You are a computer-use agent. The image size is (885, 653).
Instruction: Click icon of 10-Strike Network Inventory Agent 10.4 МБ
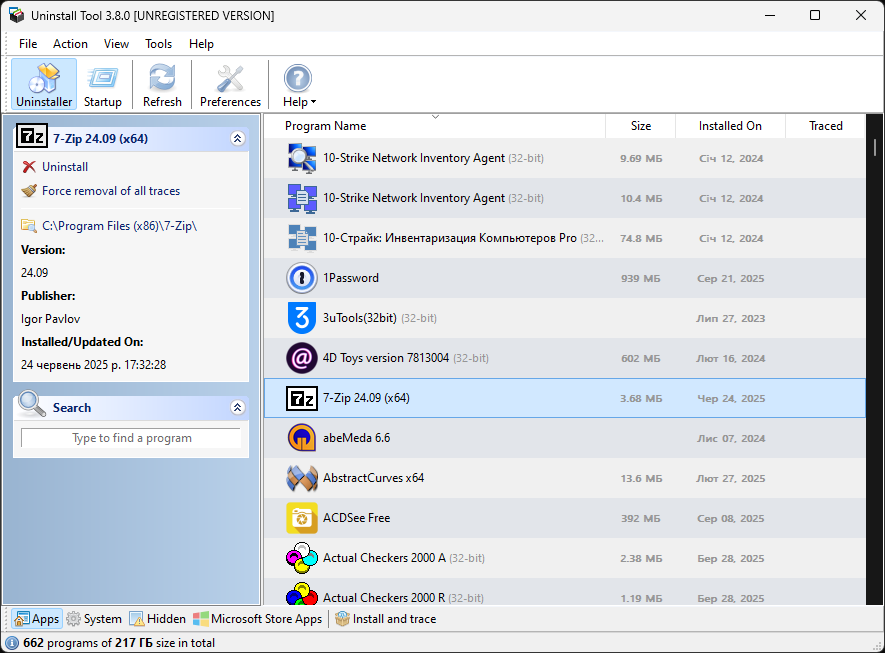[301, 198]
